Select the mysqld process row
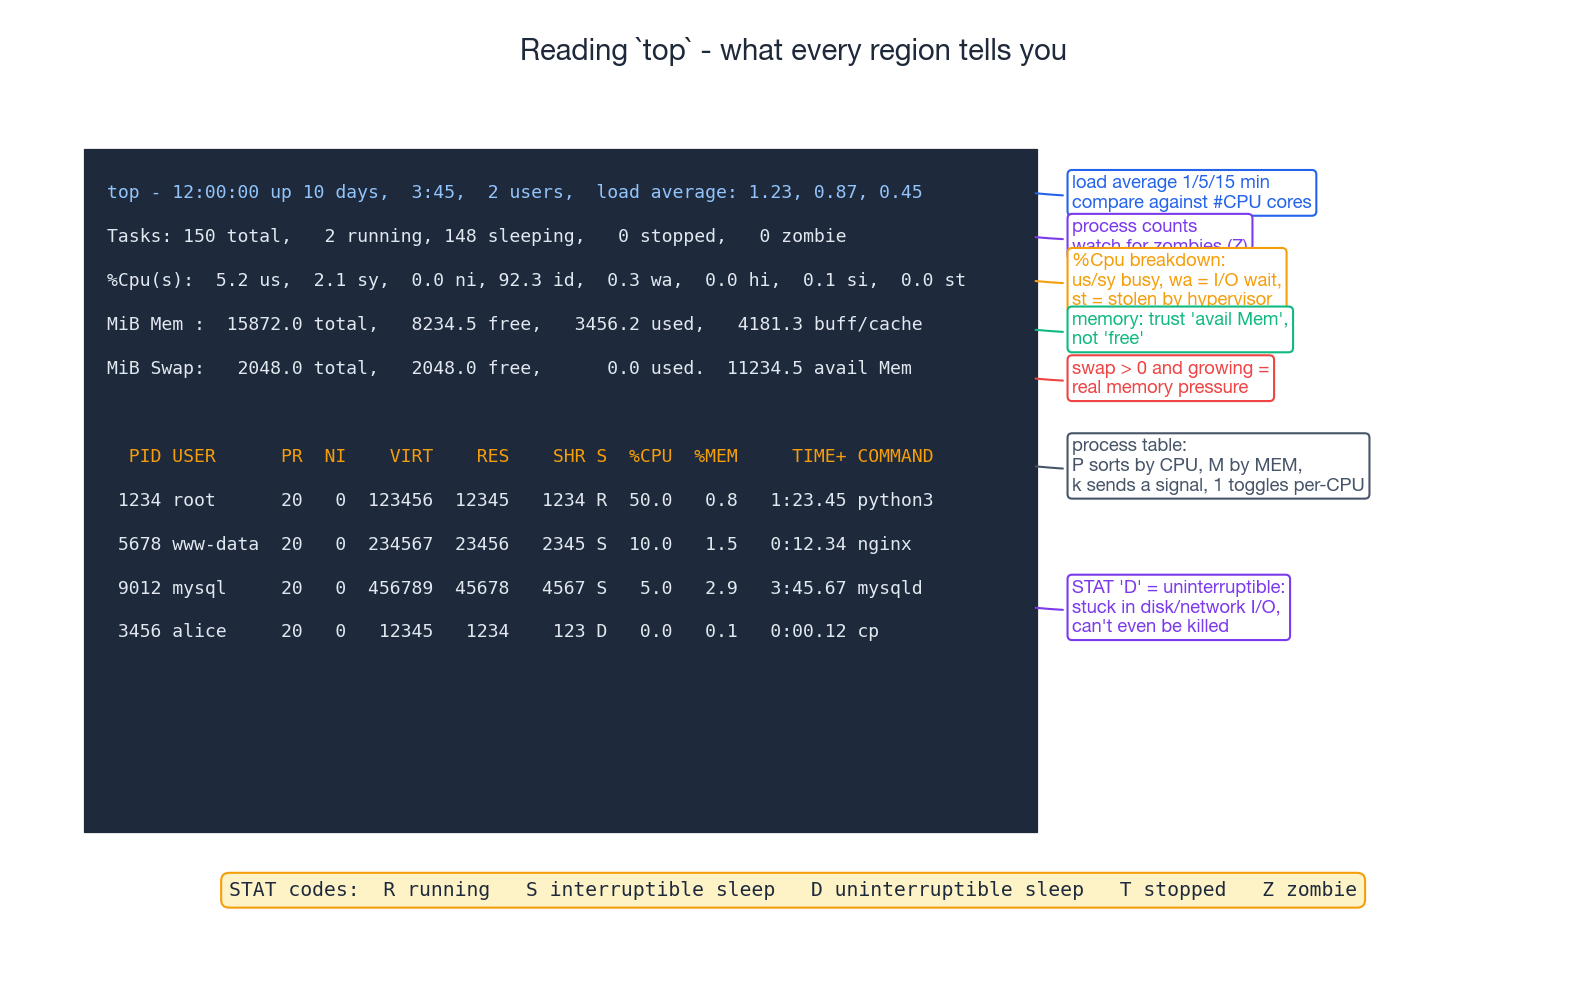1586x996 pixels. [x=520, y=588]
